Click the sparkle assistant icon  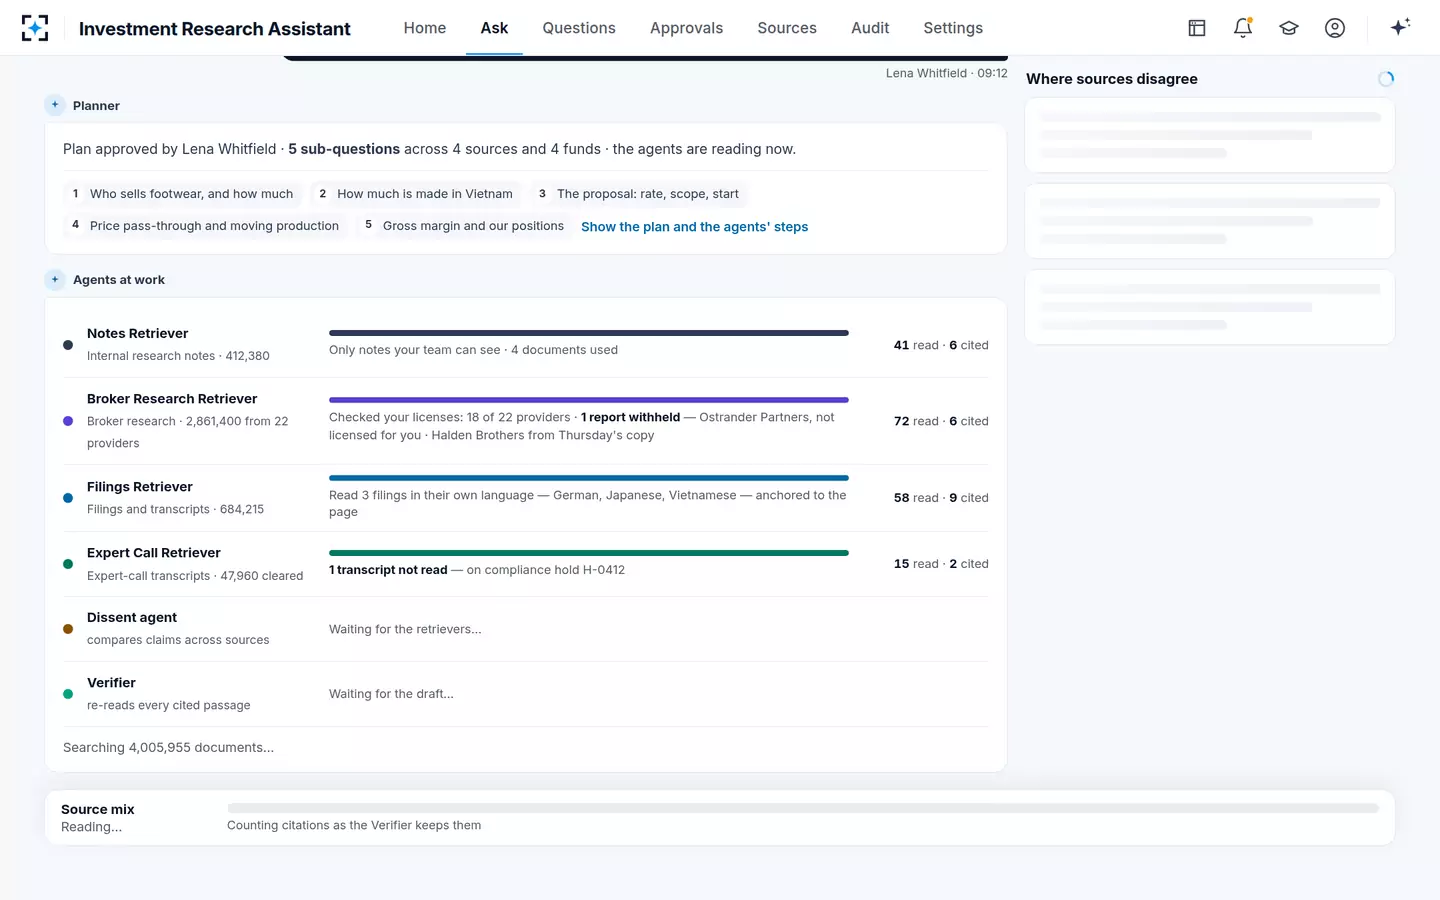[x=1400, y=27]
